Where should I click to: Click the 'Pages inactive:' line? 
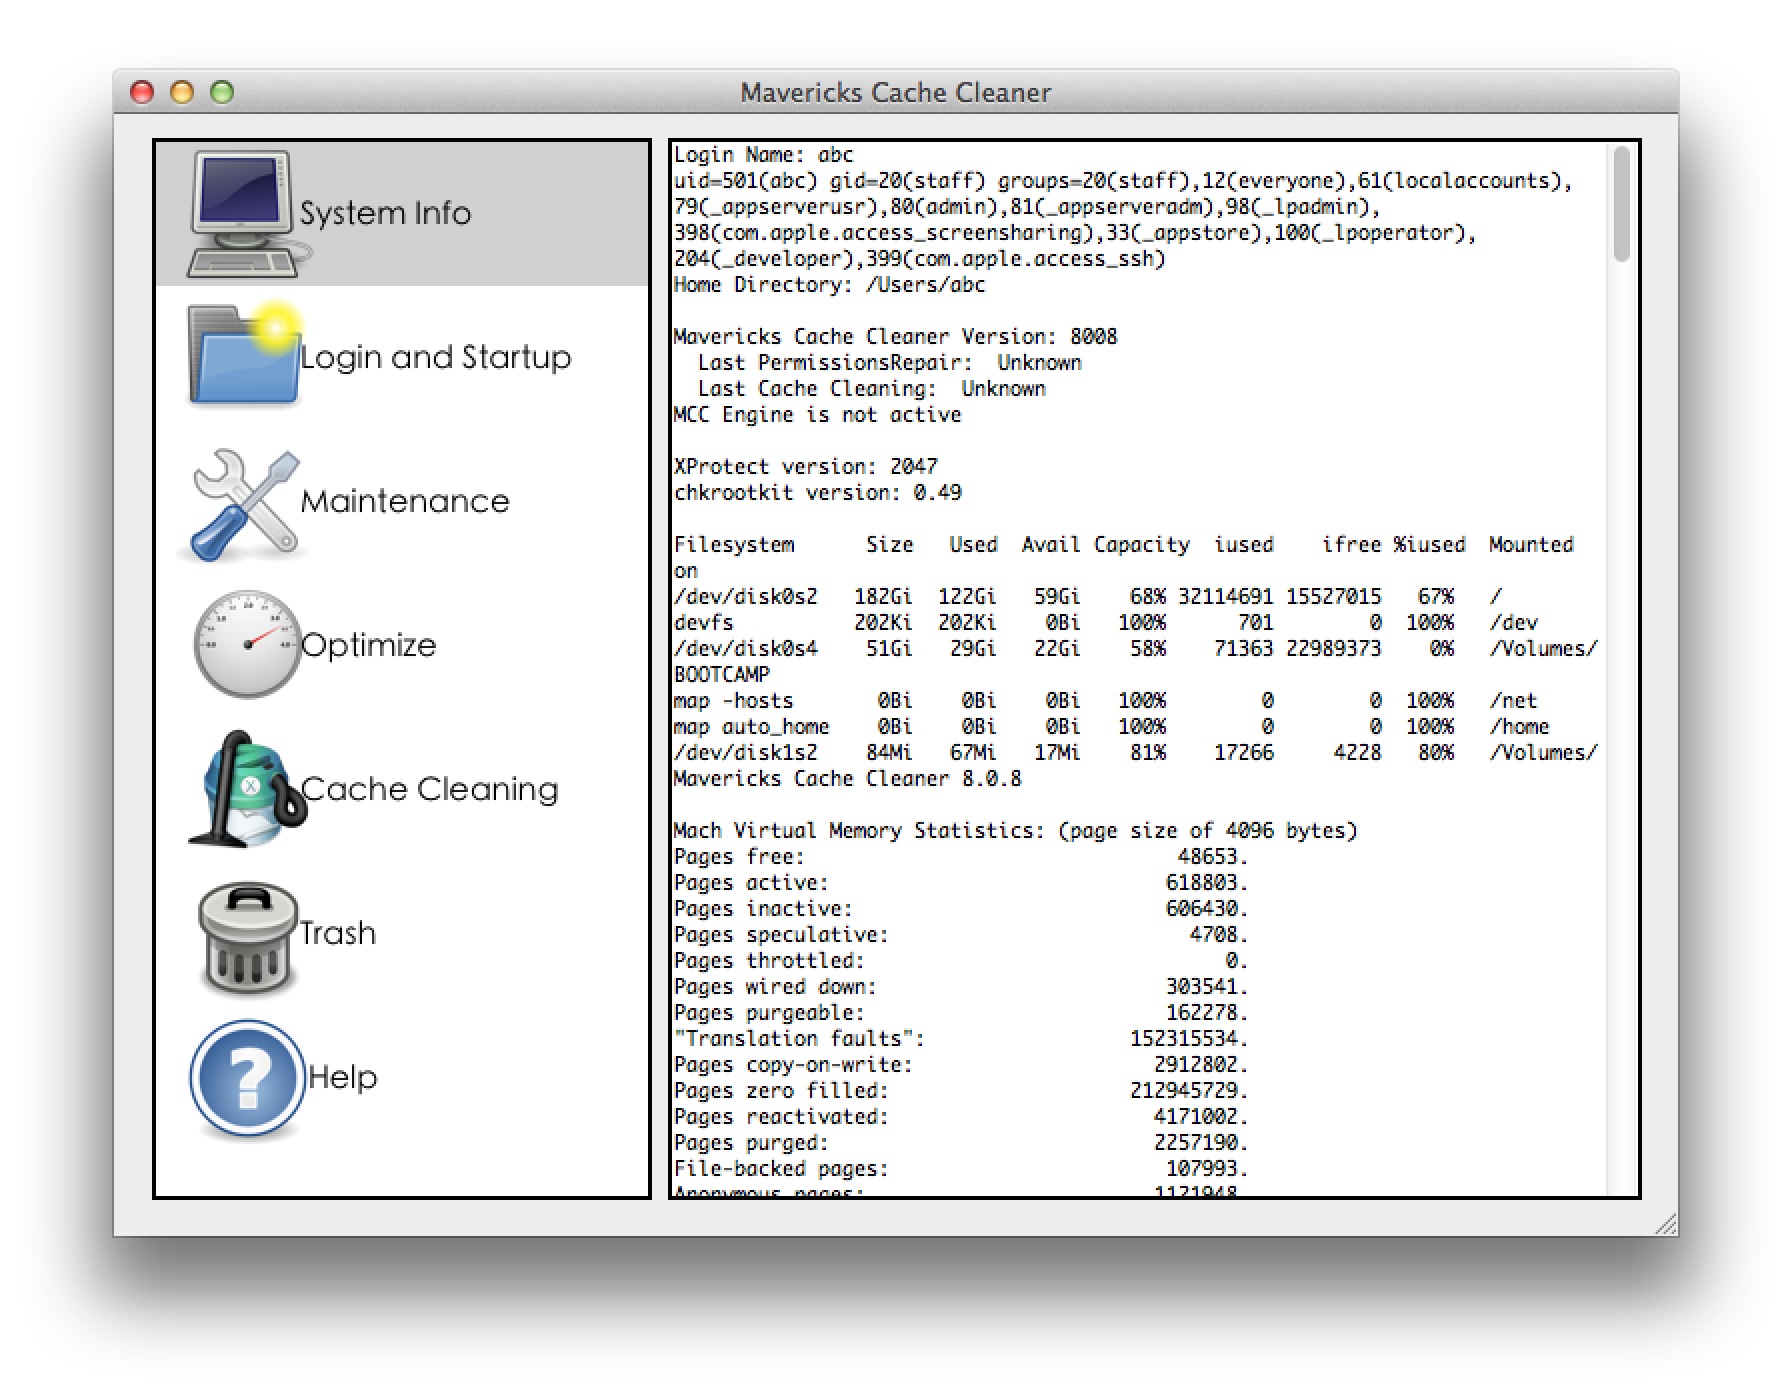961,909
